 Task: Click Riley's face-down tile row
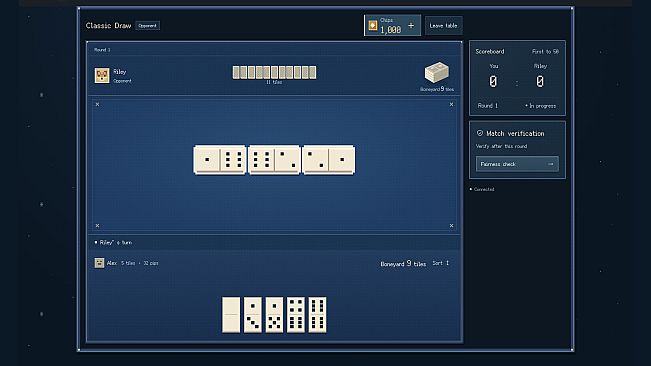[x=274, y=72]
